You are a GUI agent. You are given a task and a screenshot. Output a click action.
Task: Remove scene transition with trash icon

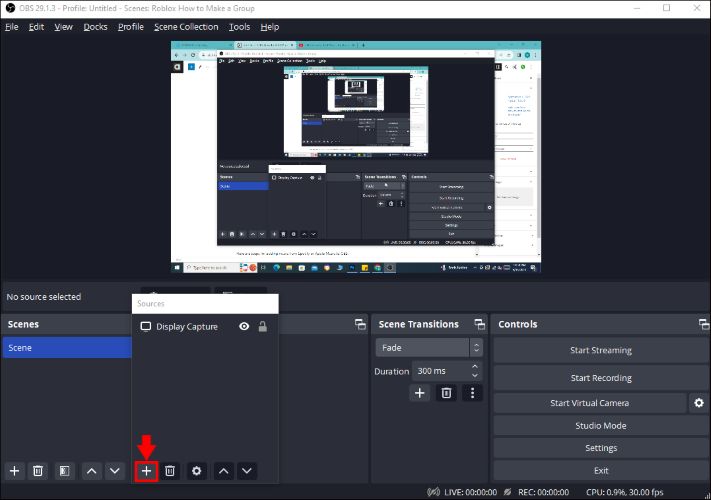447,394
